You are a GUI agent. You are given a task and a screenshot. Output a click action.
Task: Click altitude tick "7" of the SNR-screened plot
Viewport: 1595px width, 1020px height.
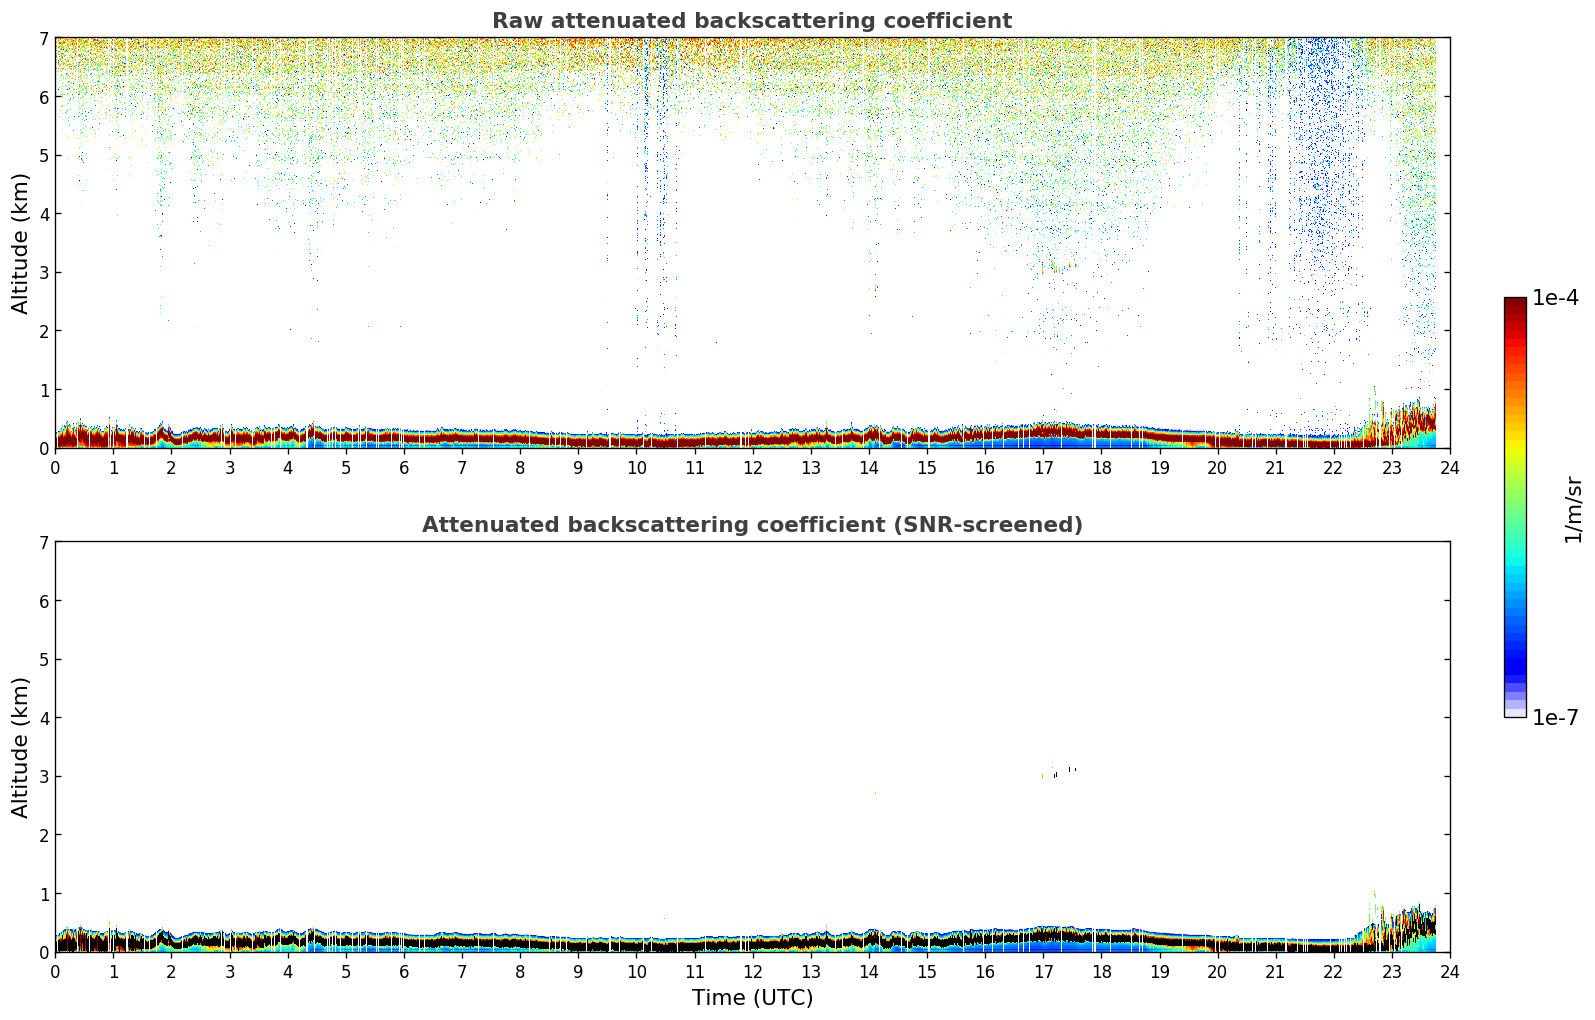coord(43,542)
